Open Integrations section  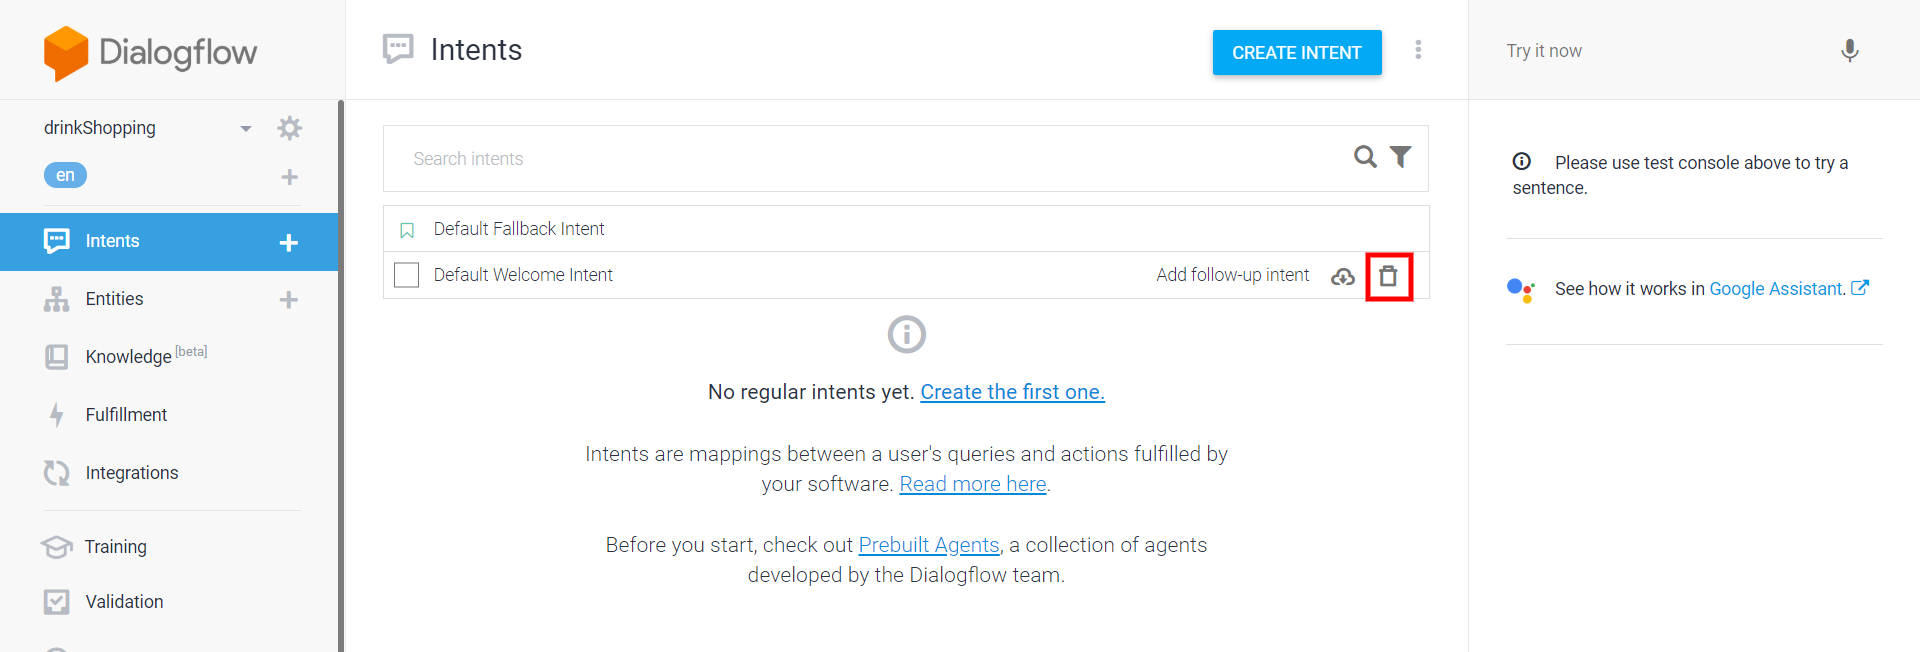pyautogui.click(x=132, y=473)
